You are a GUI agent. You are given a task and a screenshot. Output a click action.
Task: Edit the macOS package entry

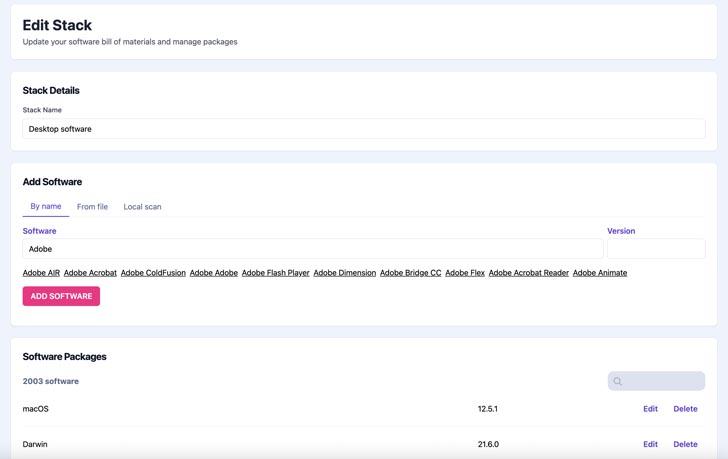coord(650,409)
